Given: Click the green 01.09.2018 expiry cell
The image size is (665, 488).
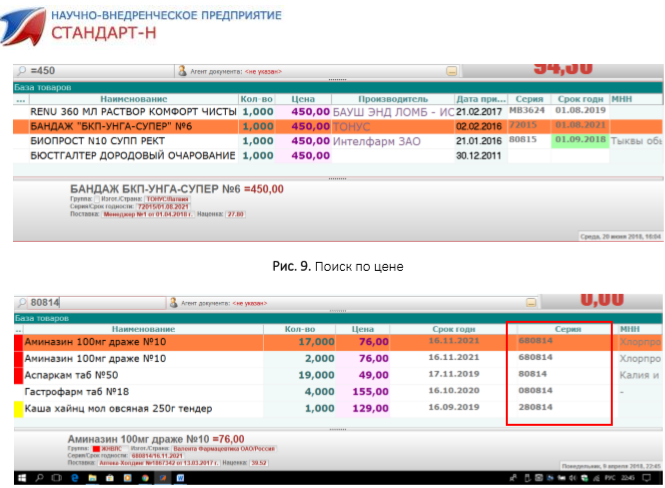Looking at the screenshot, I should [580, 140].
